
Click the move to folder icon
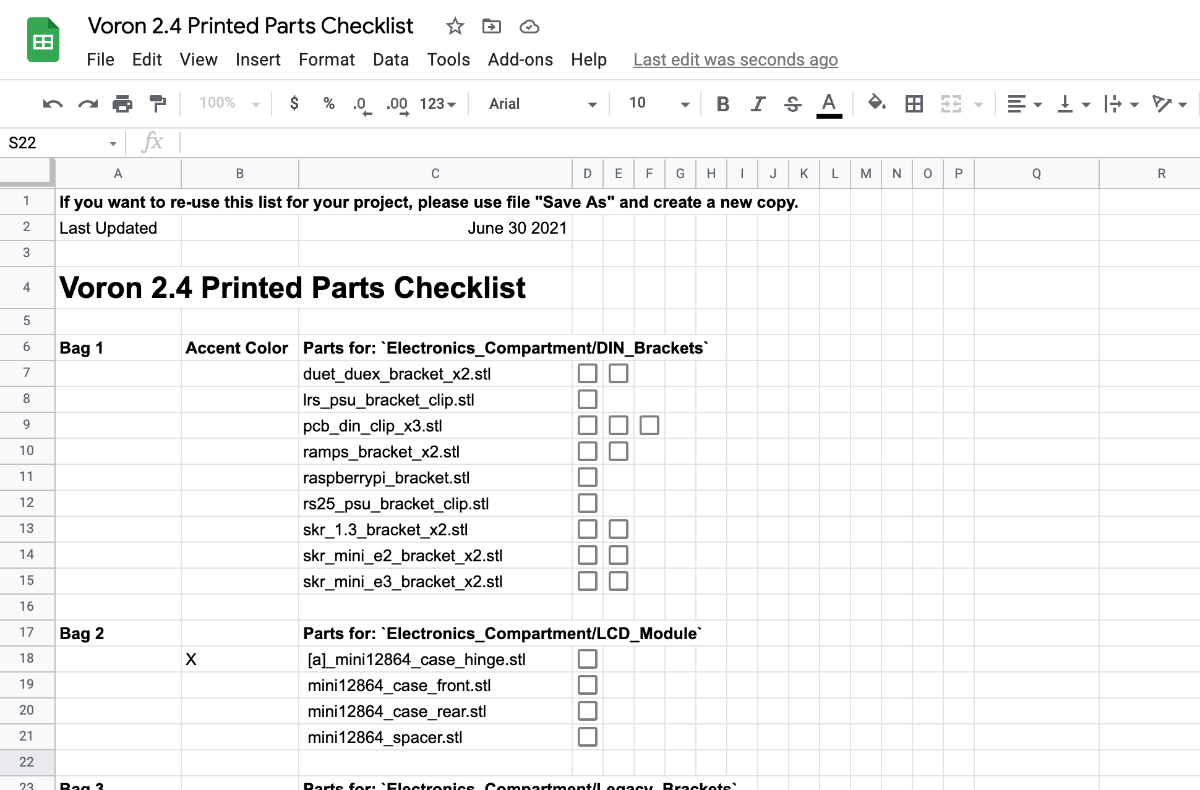[x=492, y=26]
